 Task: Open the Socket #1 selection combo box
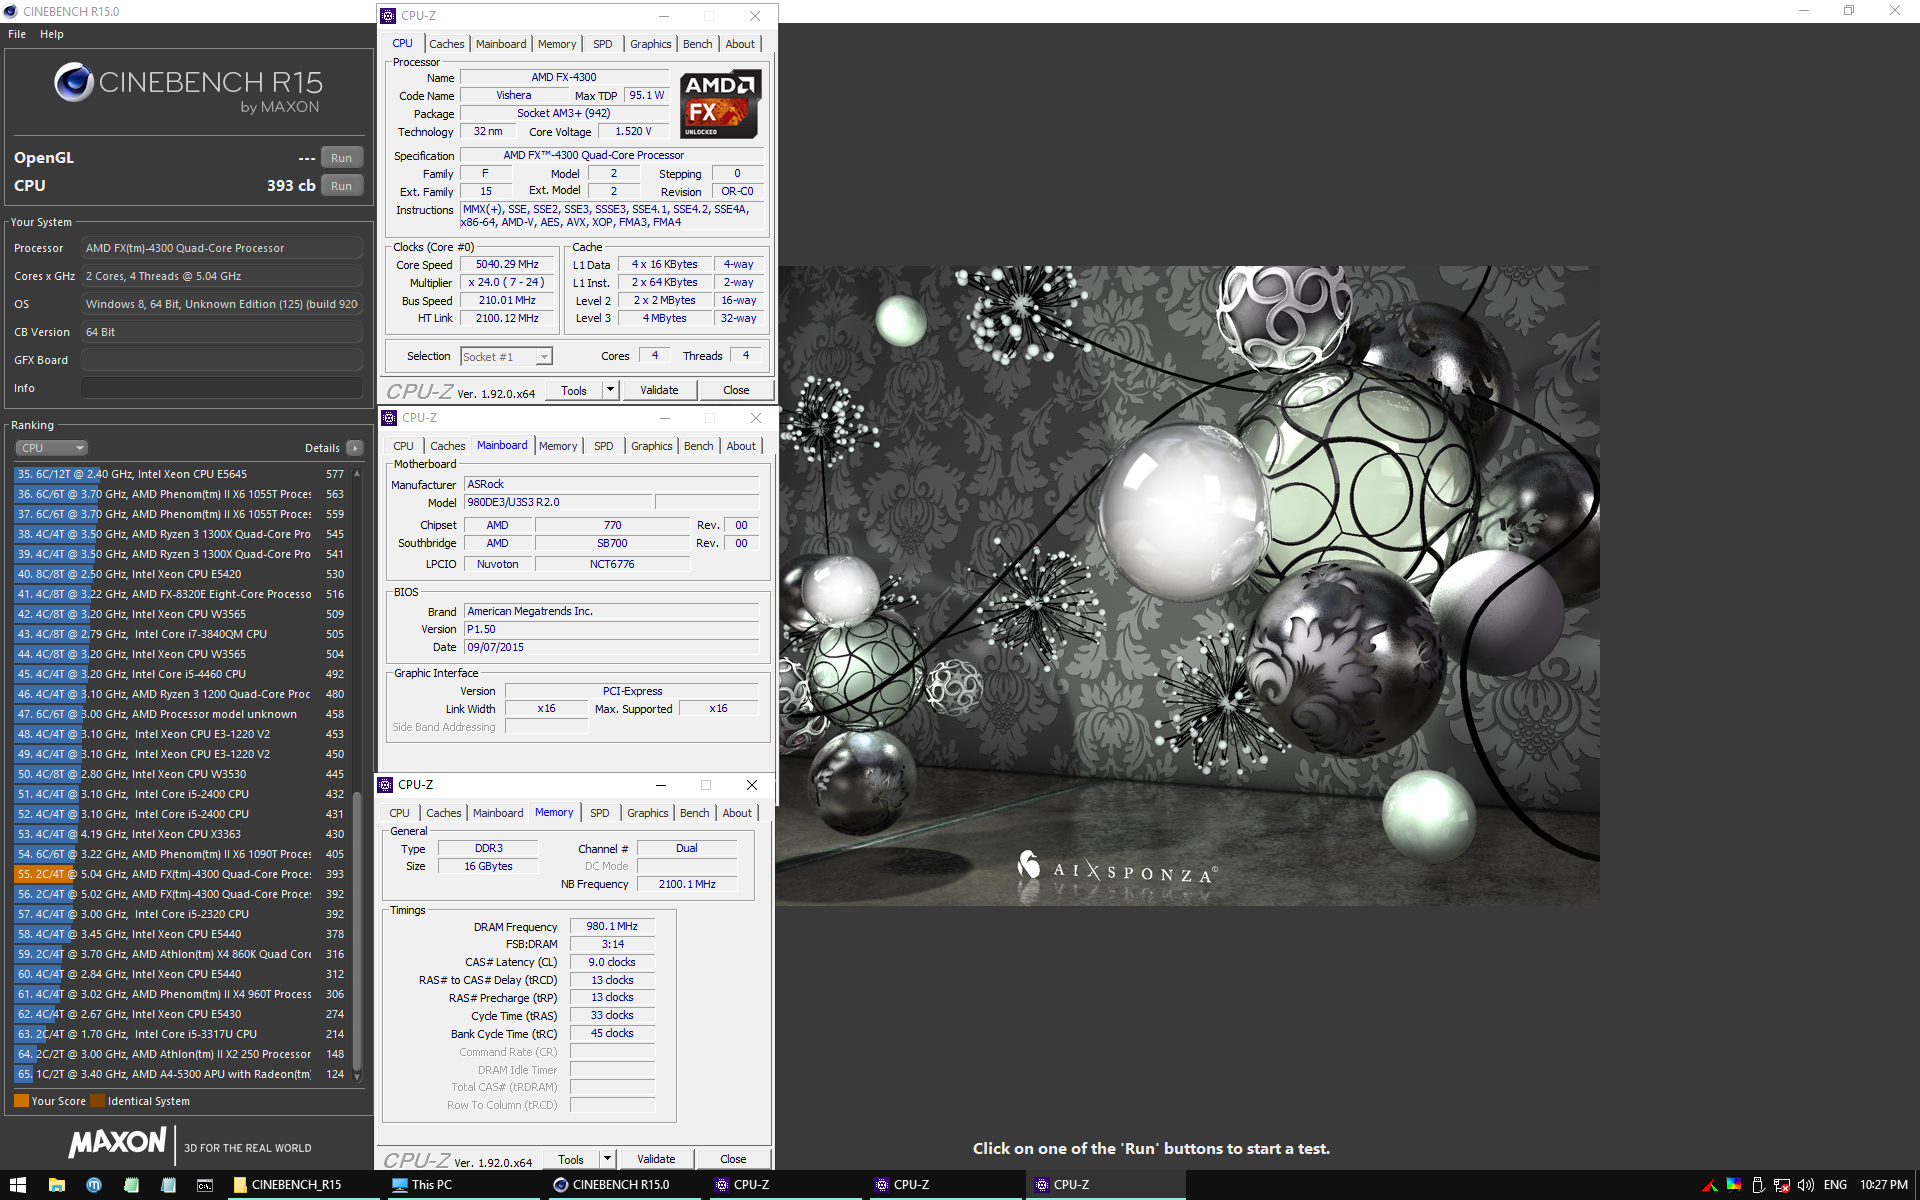(x=506, y=357)
